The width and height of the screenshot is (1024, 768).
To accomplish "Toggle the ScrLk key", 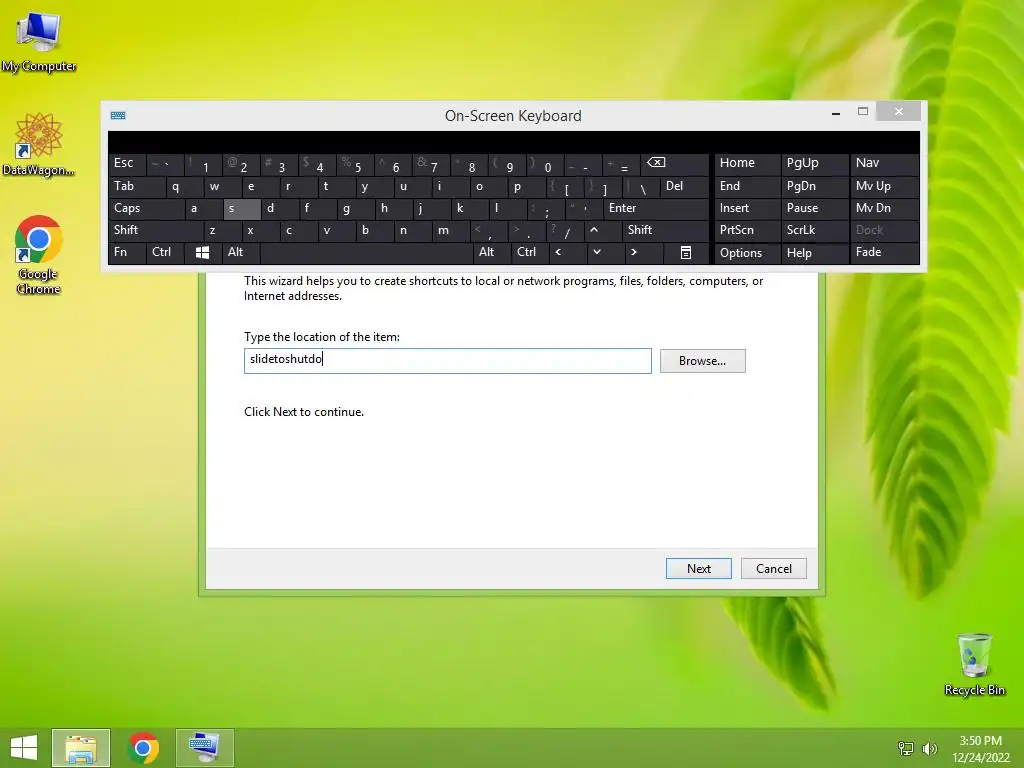I will [814, 231].
